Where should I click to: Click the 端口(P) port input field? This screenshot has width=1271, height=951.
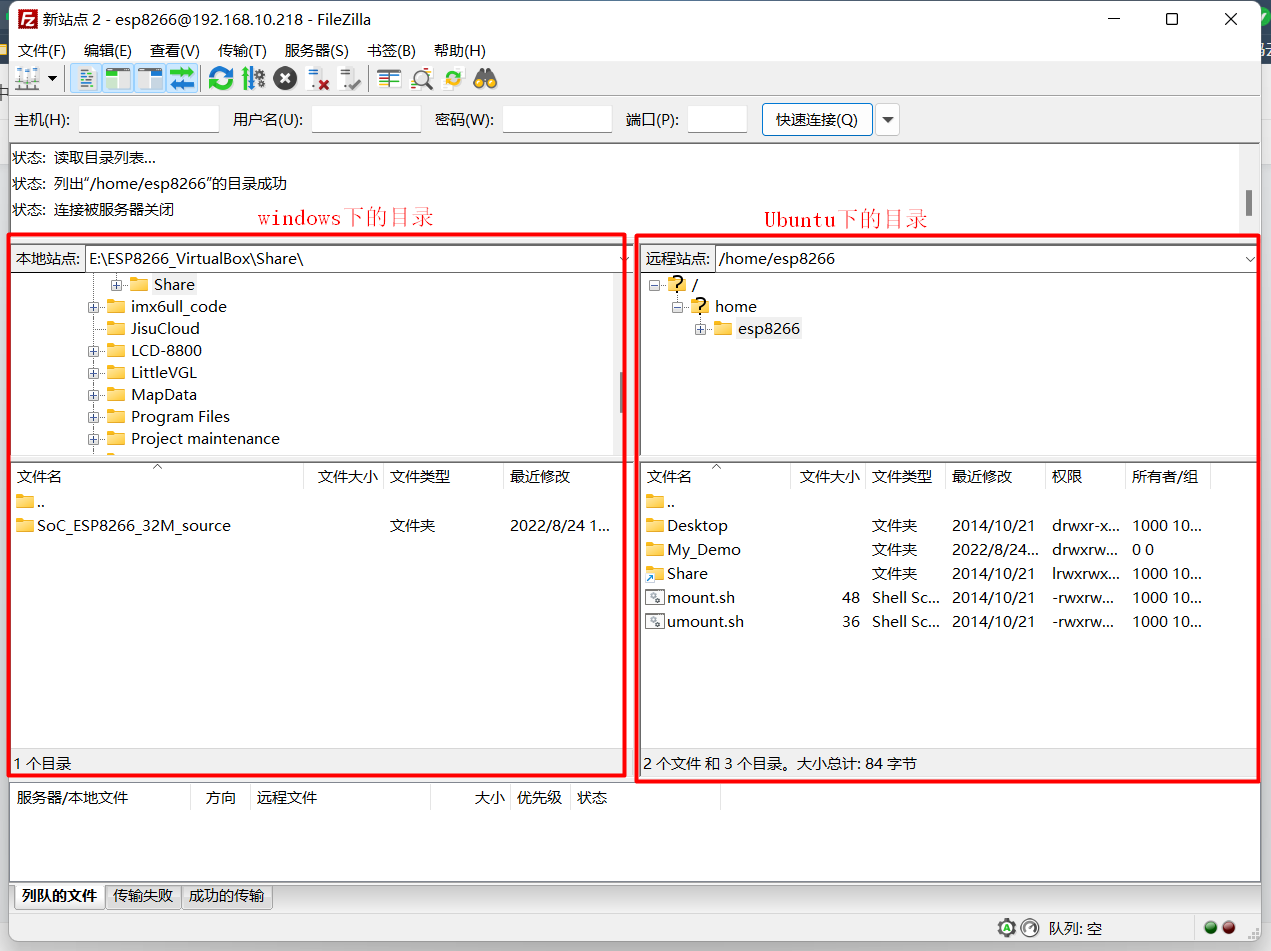point(717,120)
